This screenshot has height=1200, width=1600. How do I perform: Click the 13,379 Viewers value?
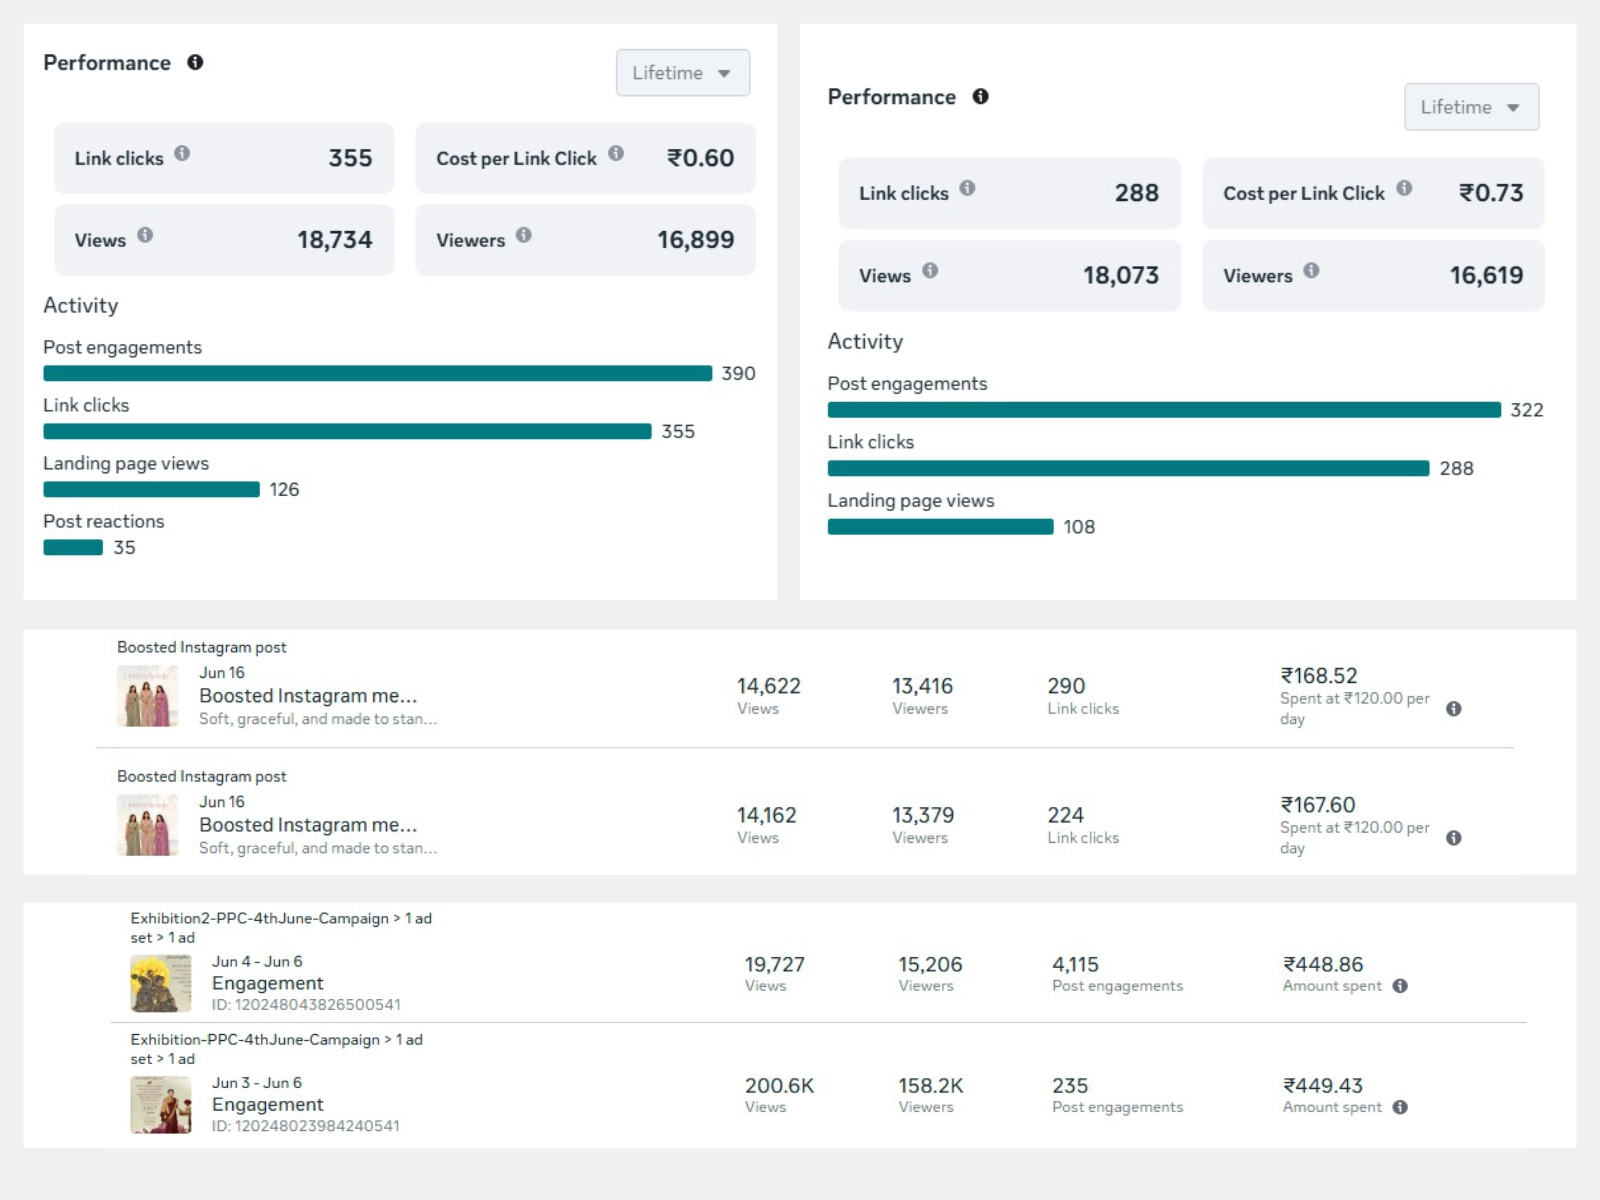[923, 815]
